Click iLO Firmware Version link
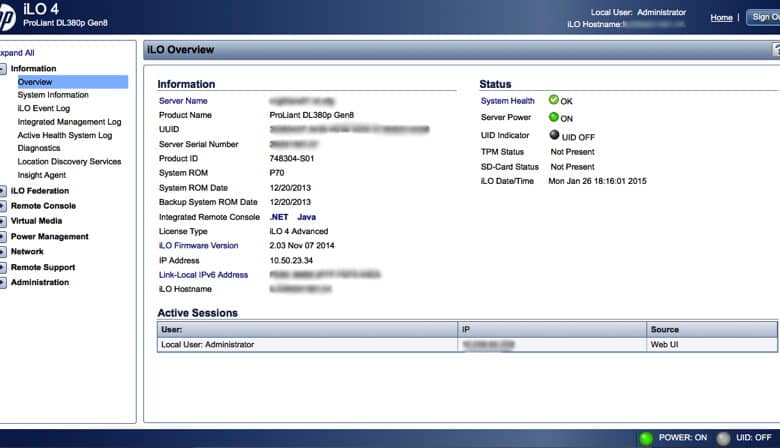The width and height of the screenshot is (780, 448). pos(198,245)
